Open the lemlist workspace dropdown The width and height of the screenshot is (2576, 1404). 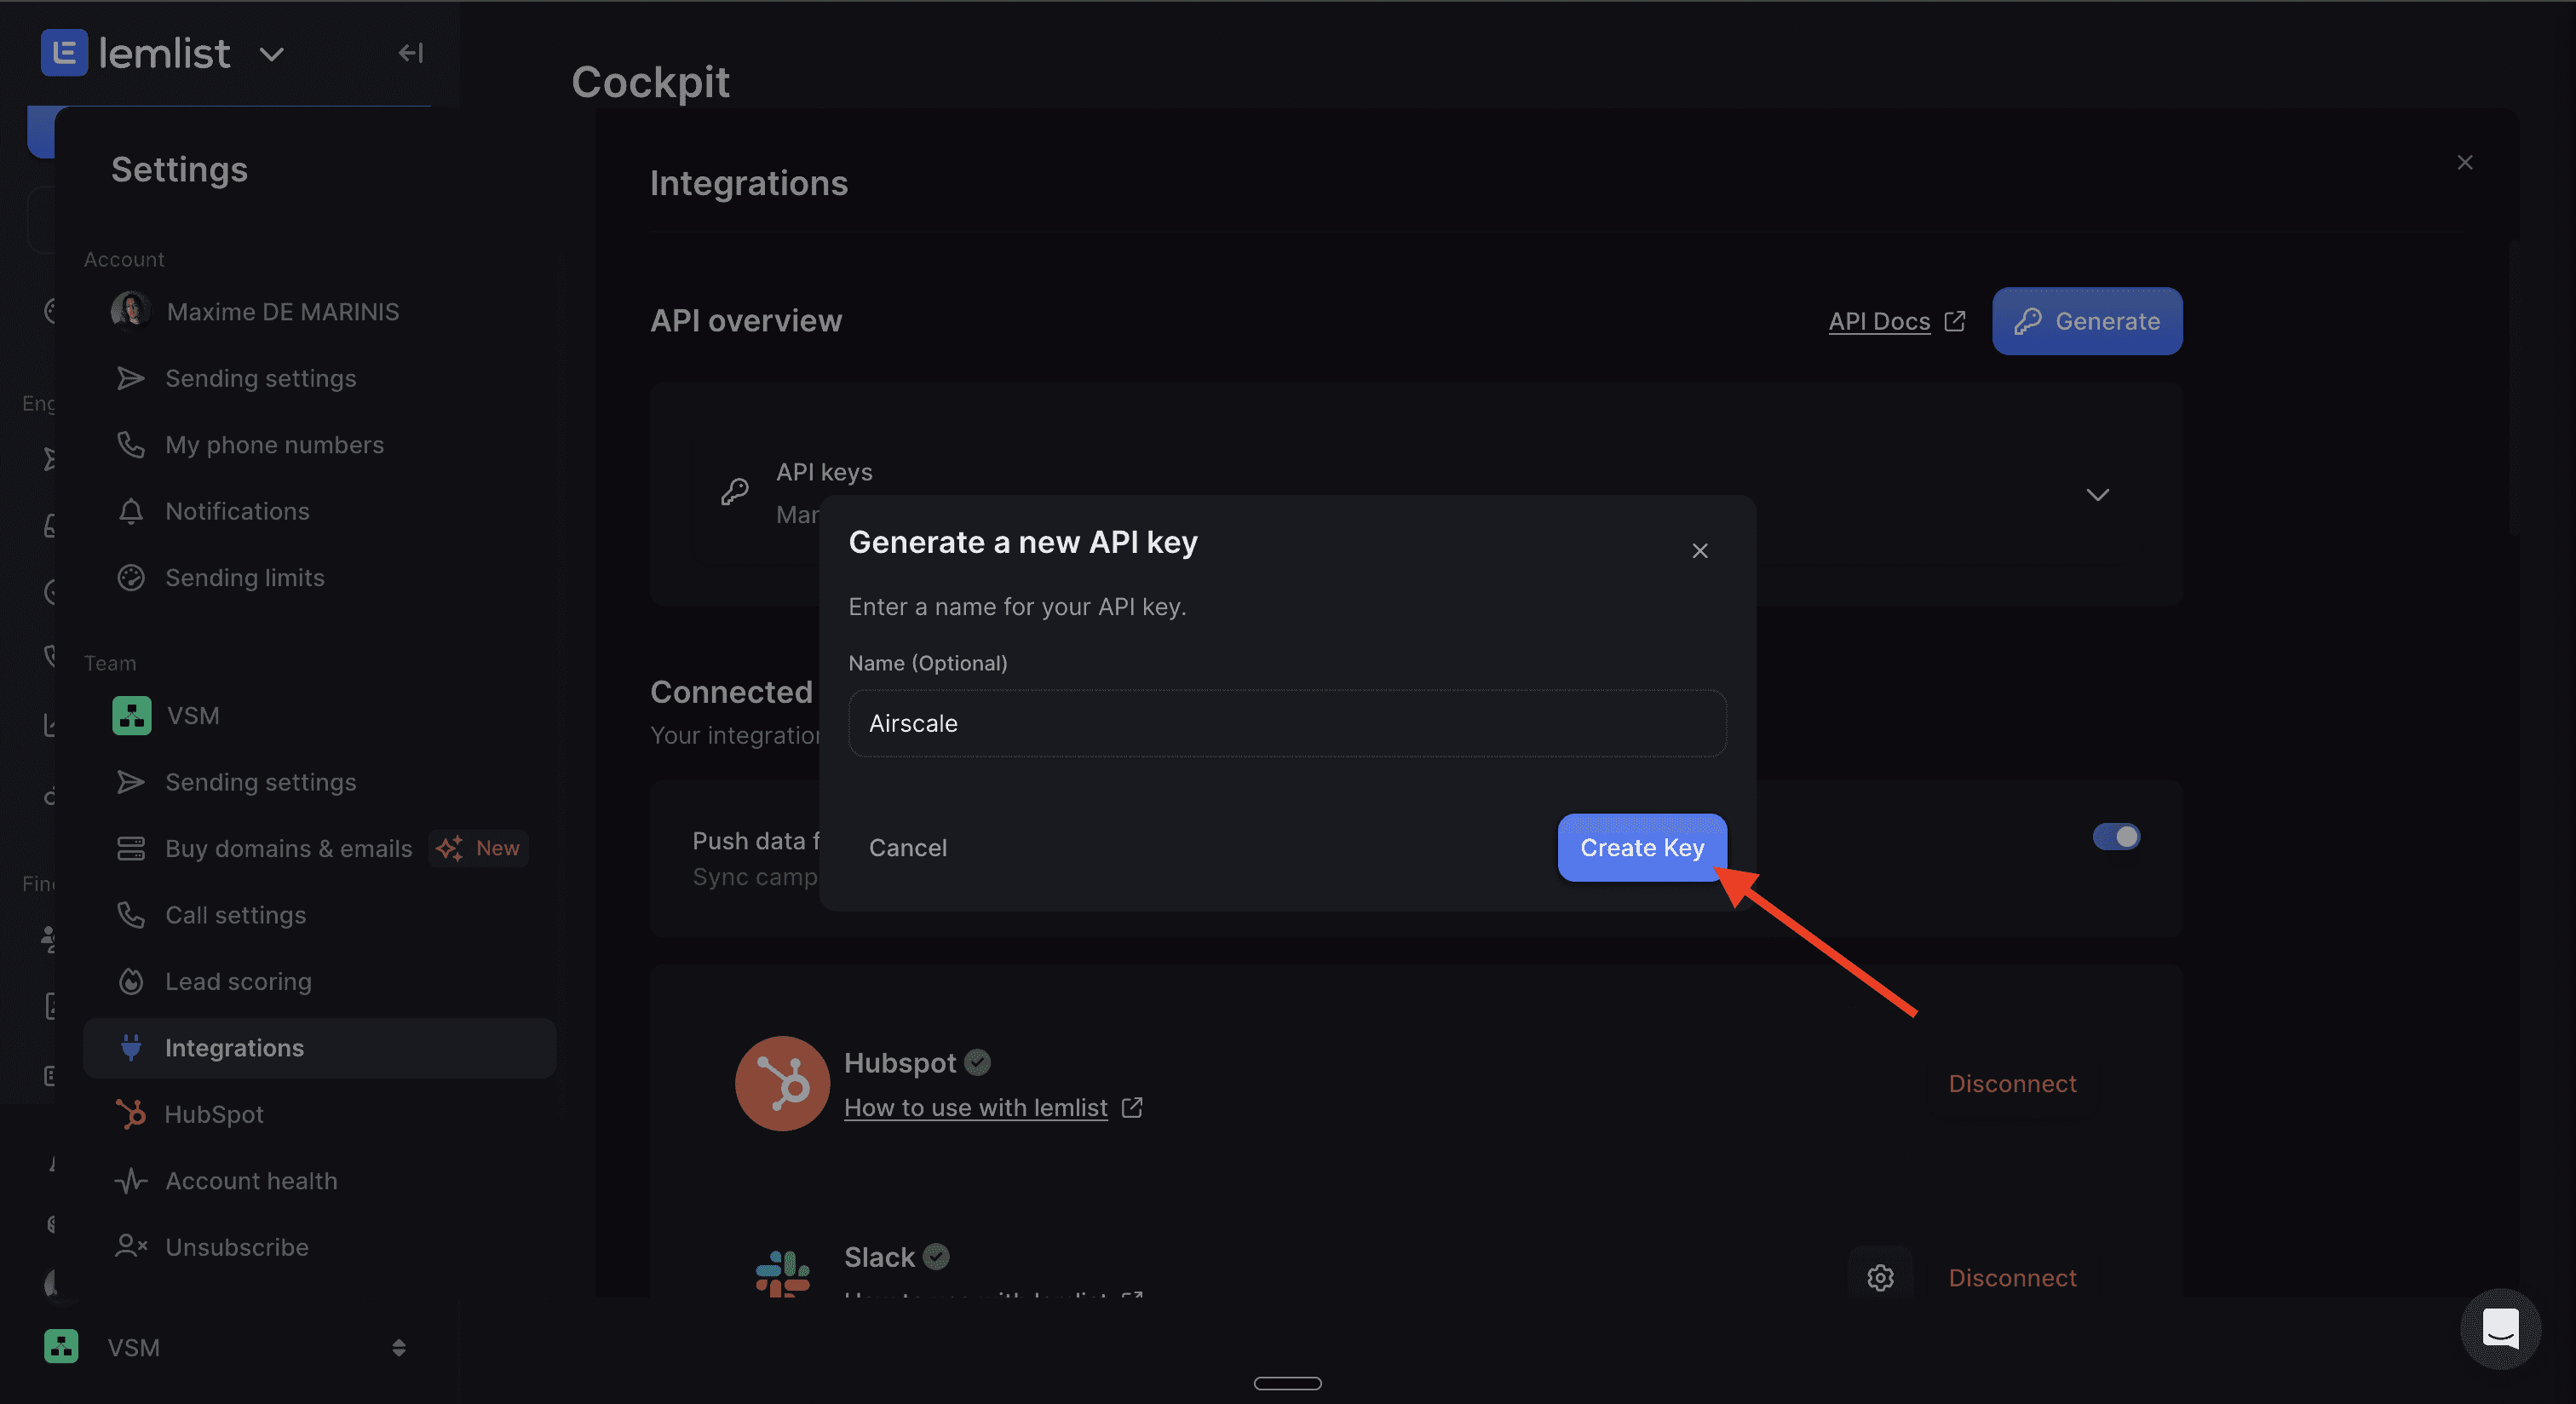point(272,54)
